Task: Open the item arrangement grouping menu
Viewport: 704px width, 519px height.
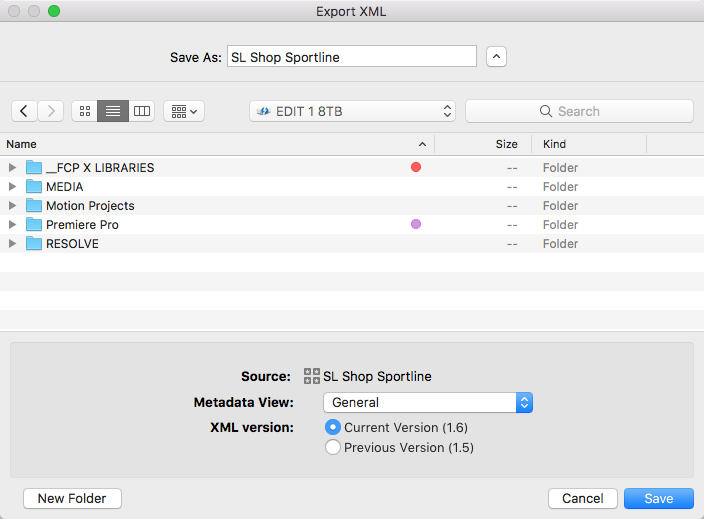Action: tap(184, 111)
